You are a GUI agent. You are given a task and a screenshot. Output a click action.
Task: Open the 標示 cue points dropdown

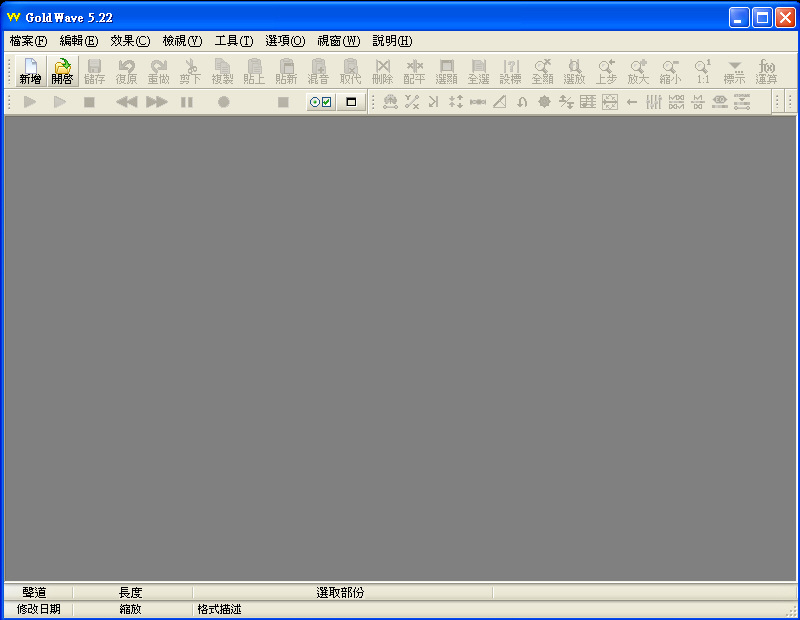(x=734, y=71)
